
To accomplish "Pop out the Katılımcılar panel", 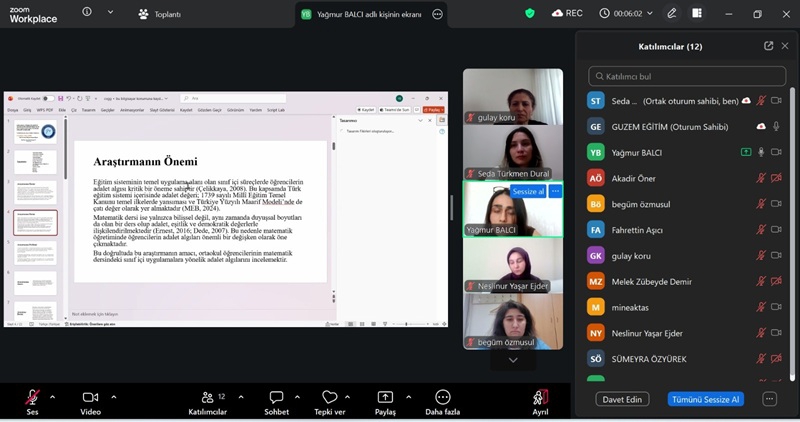I will [x=768, y=46].
